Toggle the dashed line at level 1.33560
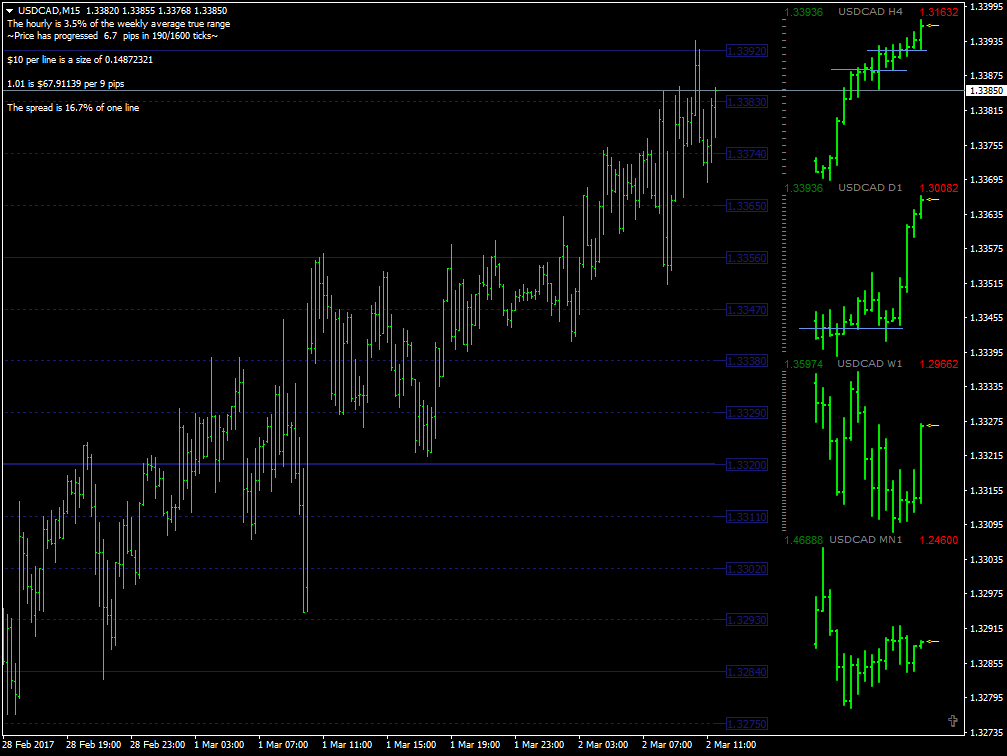Screen dimensions: 1007x756 click(x=400, y=259)
